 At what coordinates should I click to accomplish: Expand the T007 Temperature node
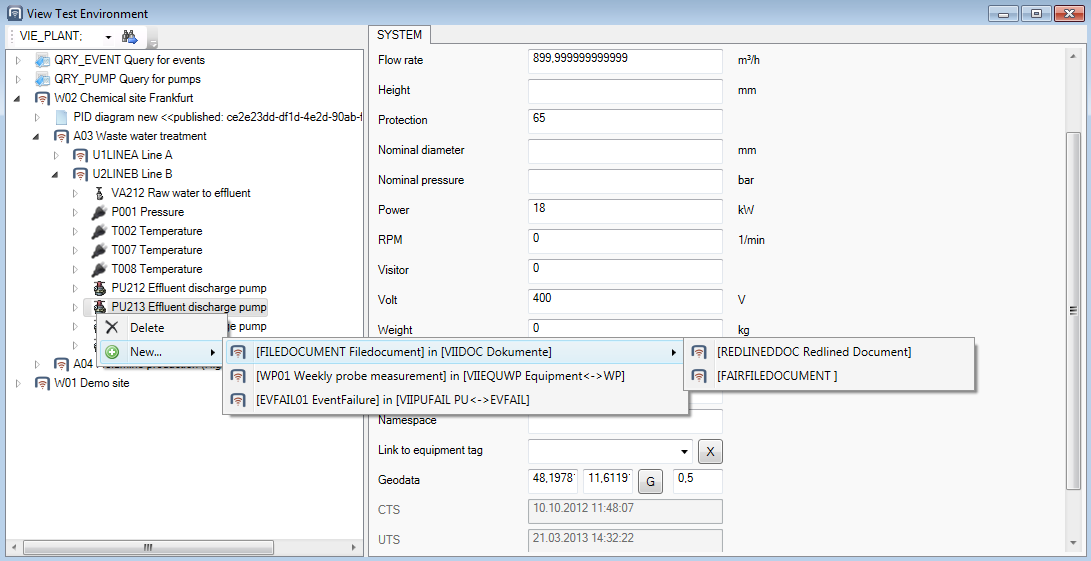74,251
